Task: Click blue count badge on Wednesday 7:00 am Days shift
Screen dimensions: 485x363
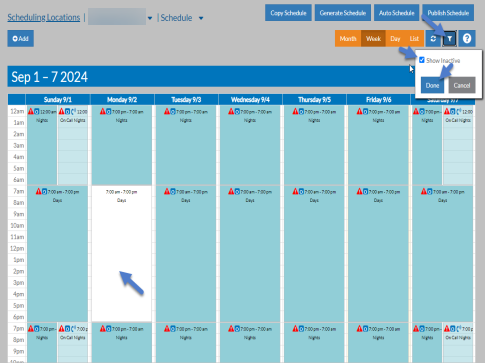Action: 237,191
